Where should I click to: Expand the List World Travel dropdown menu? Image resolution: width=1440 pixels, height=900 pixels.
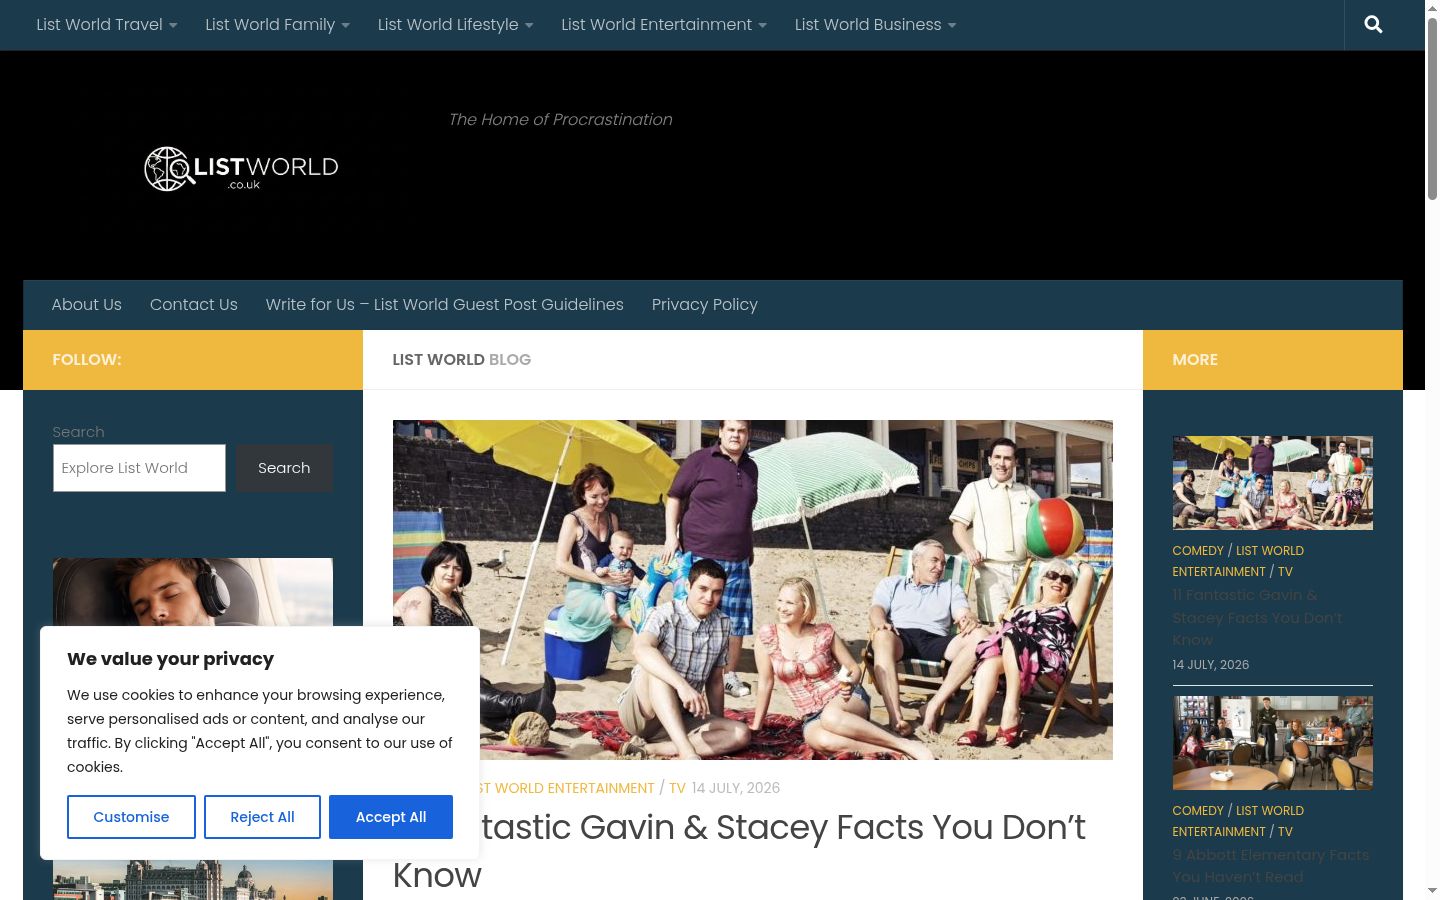click(x=107, y=25)
